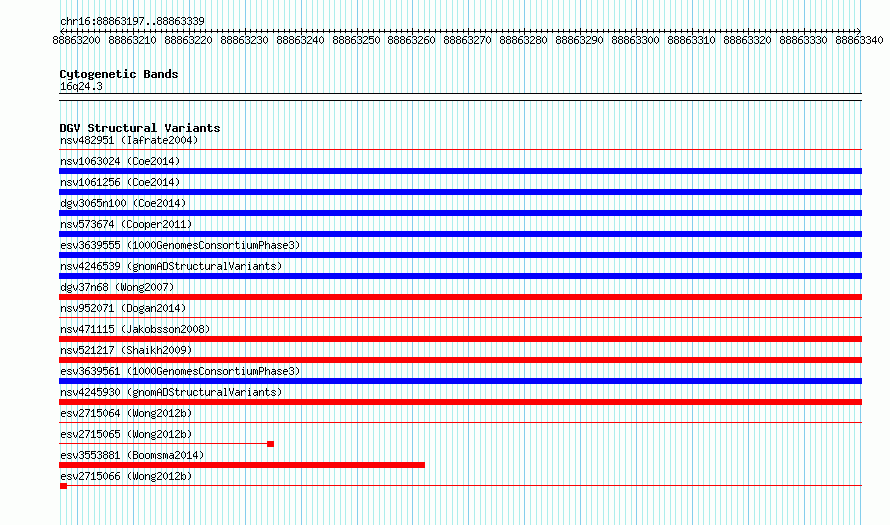This screenshot has height=525, width=890.
Task: Open variant nsv1063024 (Coe2014) label
Action: [120, 161]
